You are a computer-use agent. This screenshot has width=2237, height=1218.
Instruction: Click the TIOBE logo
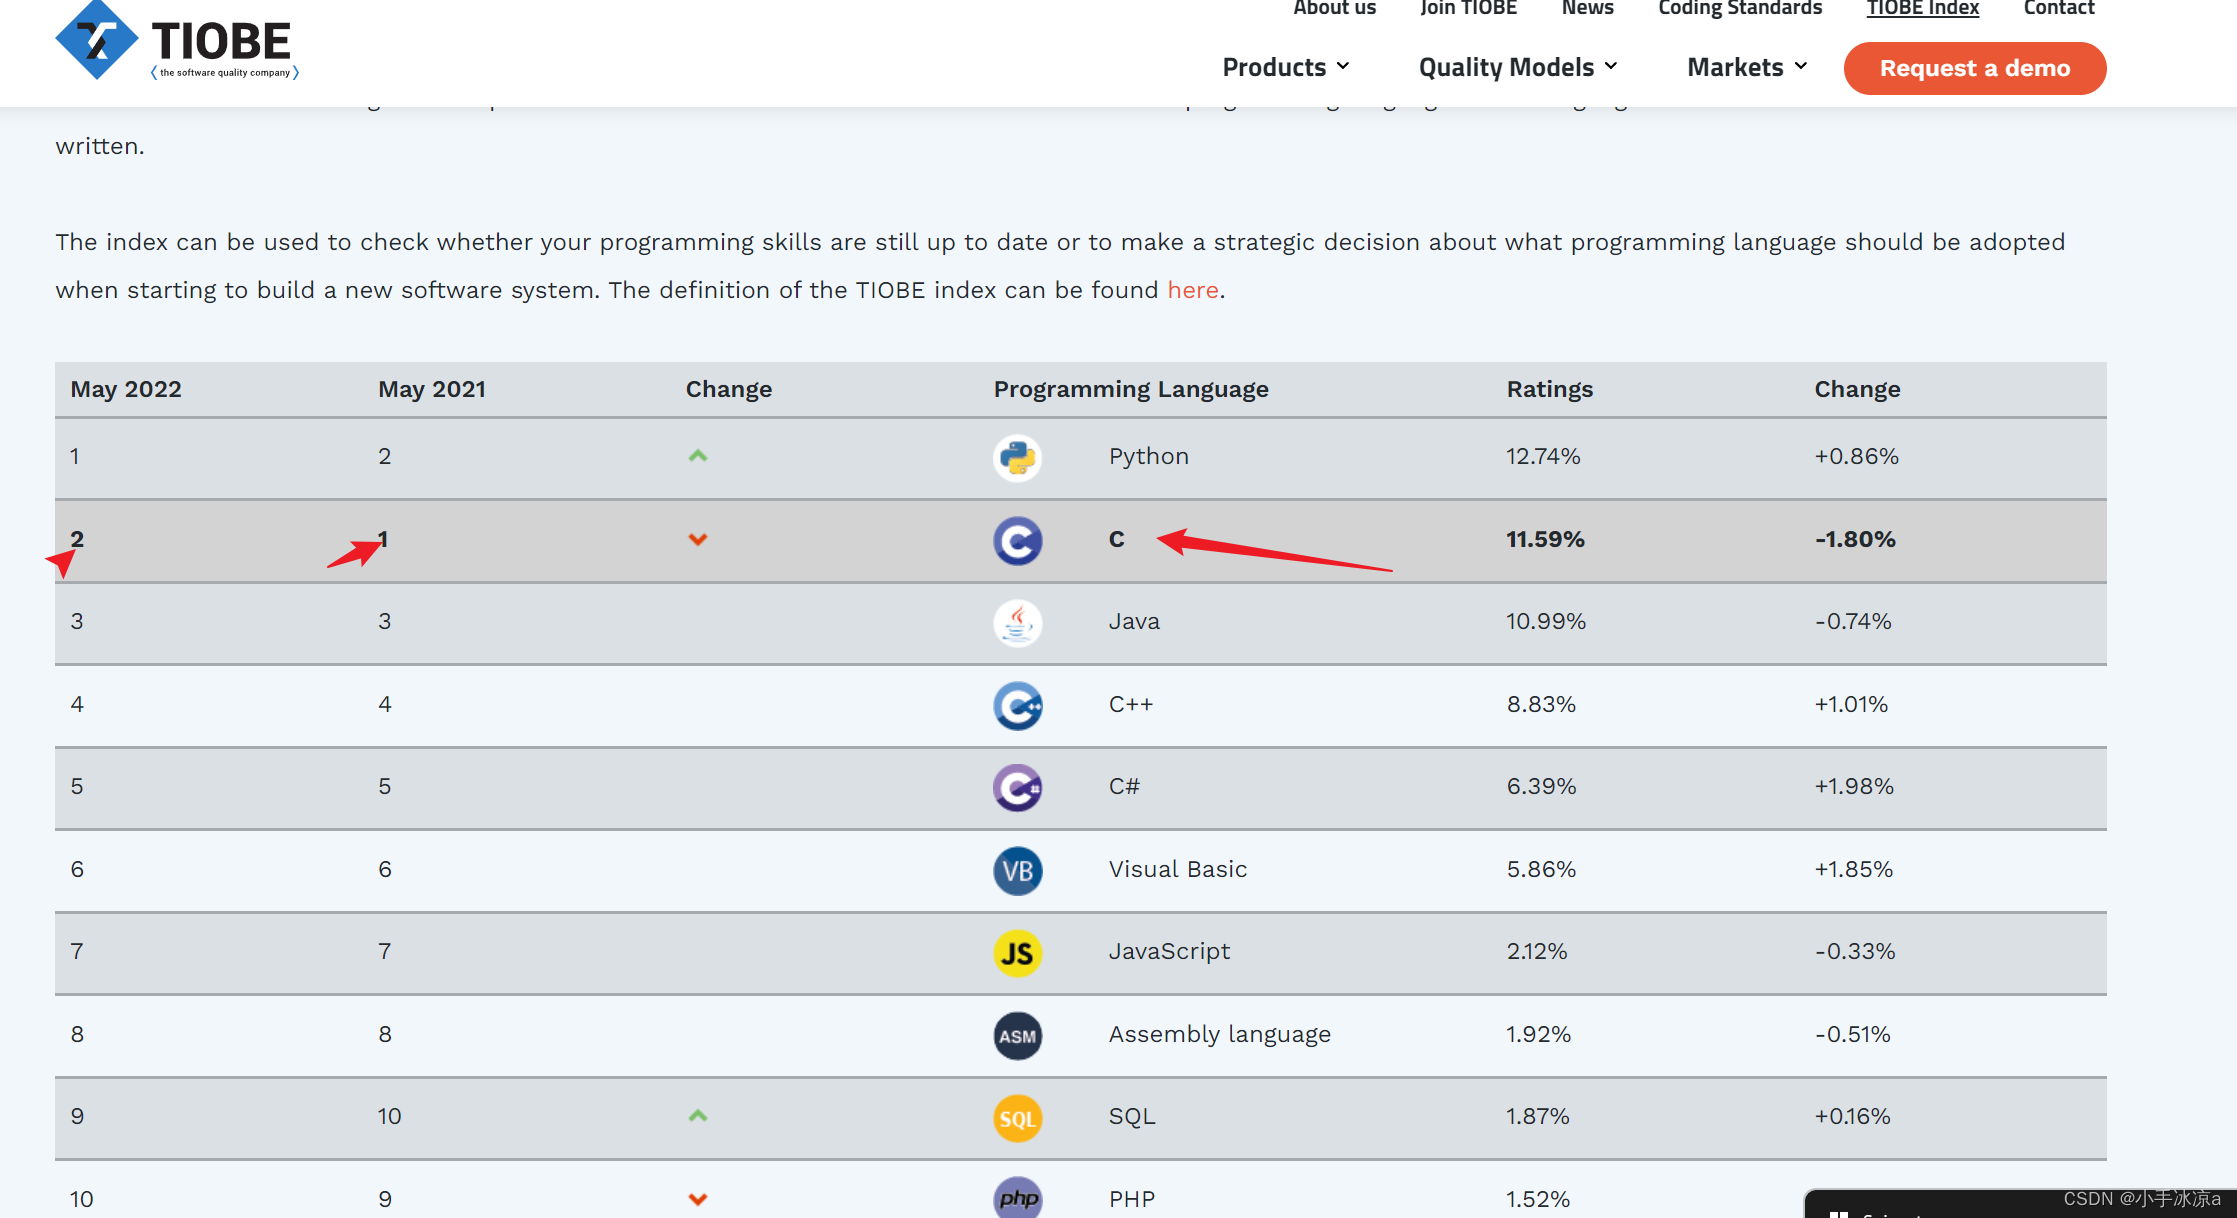coord(177,42)
